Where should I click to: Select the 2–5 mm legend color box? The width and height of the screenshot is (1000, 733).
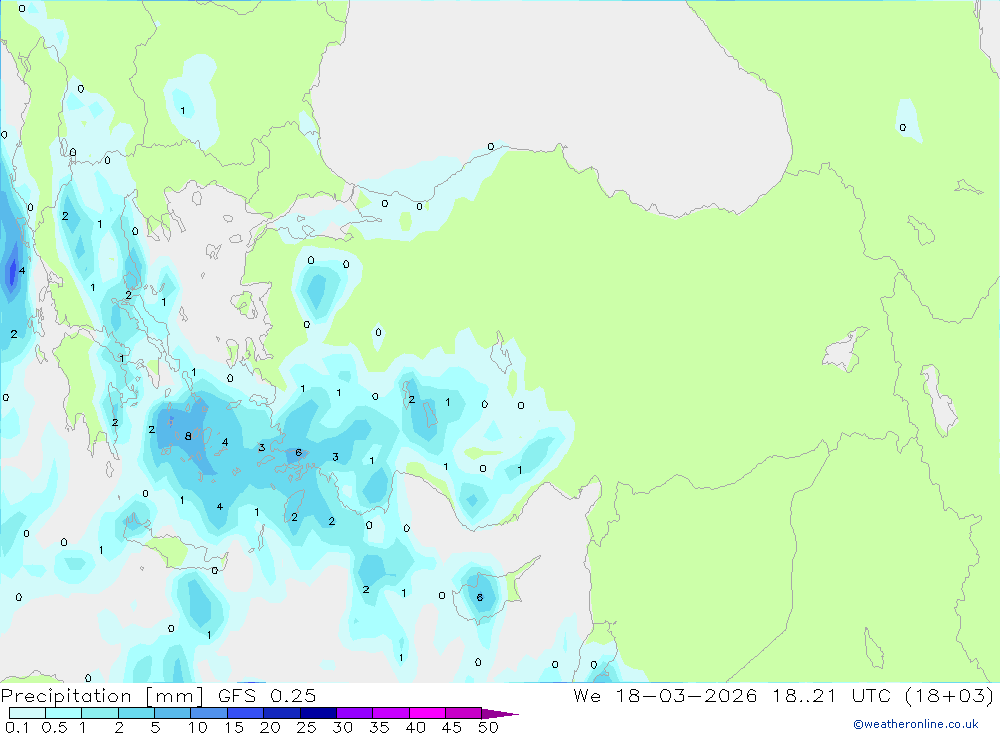coord(136,713)
